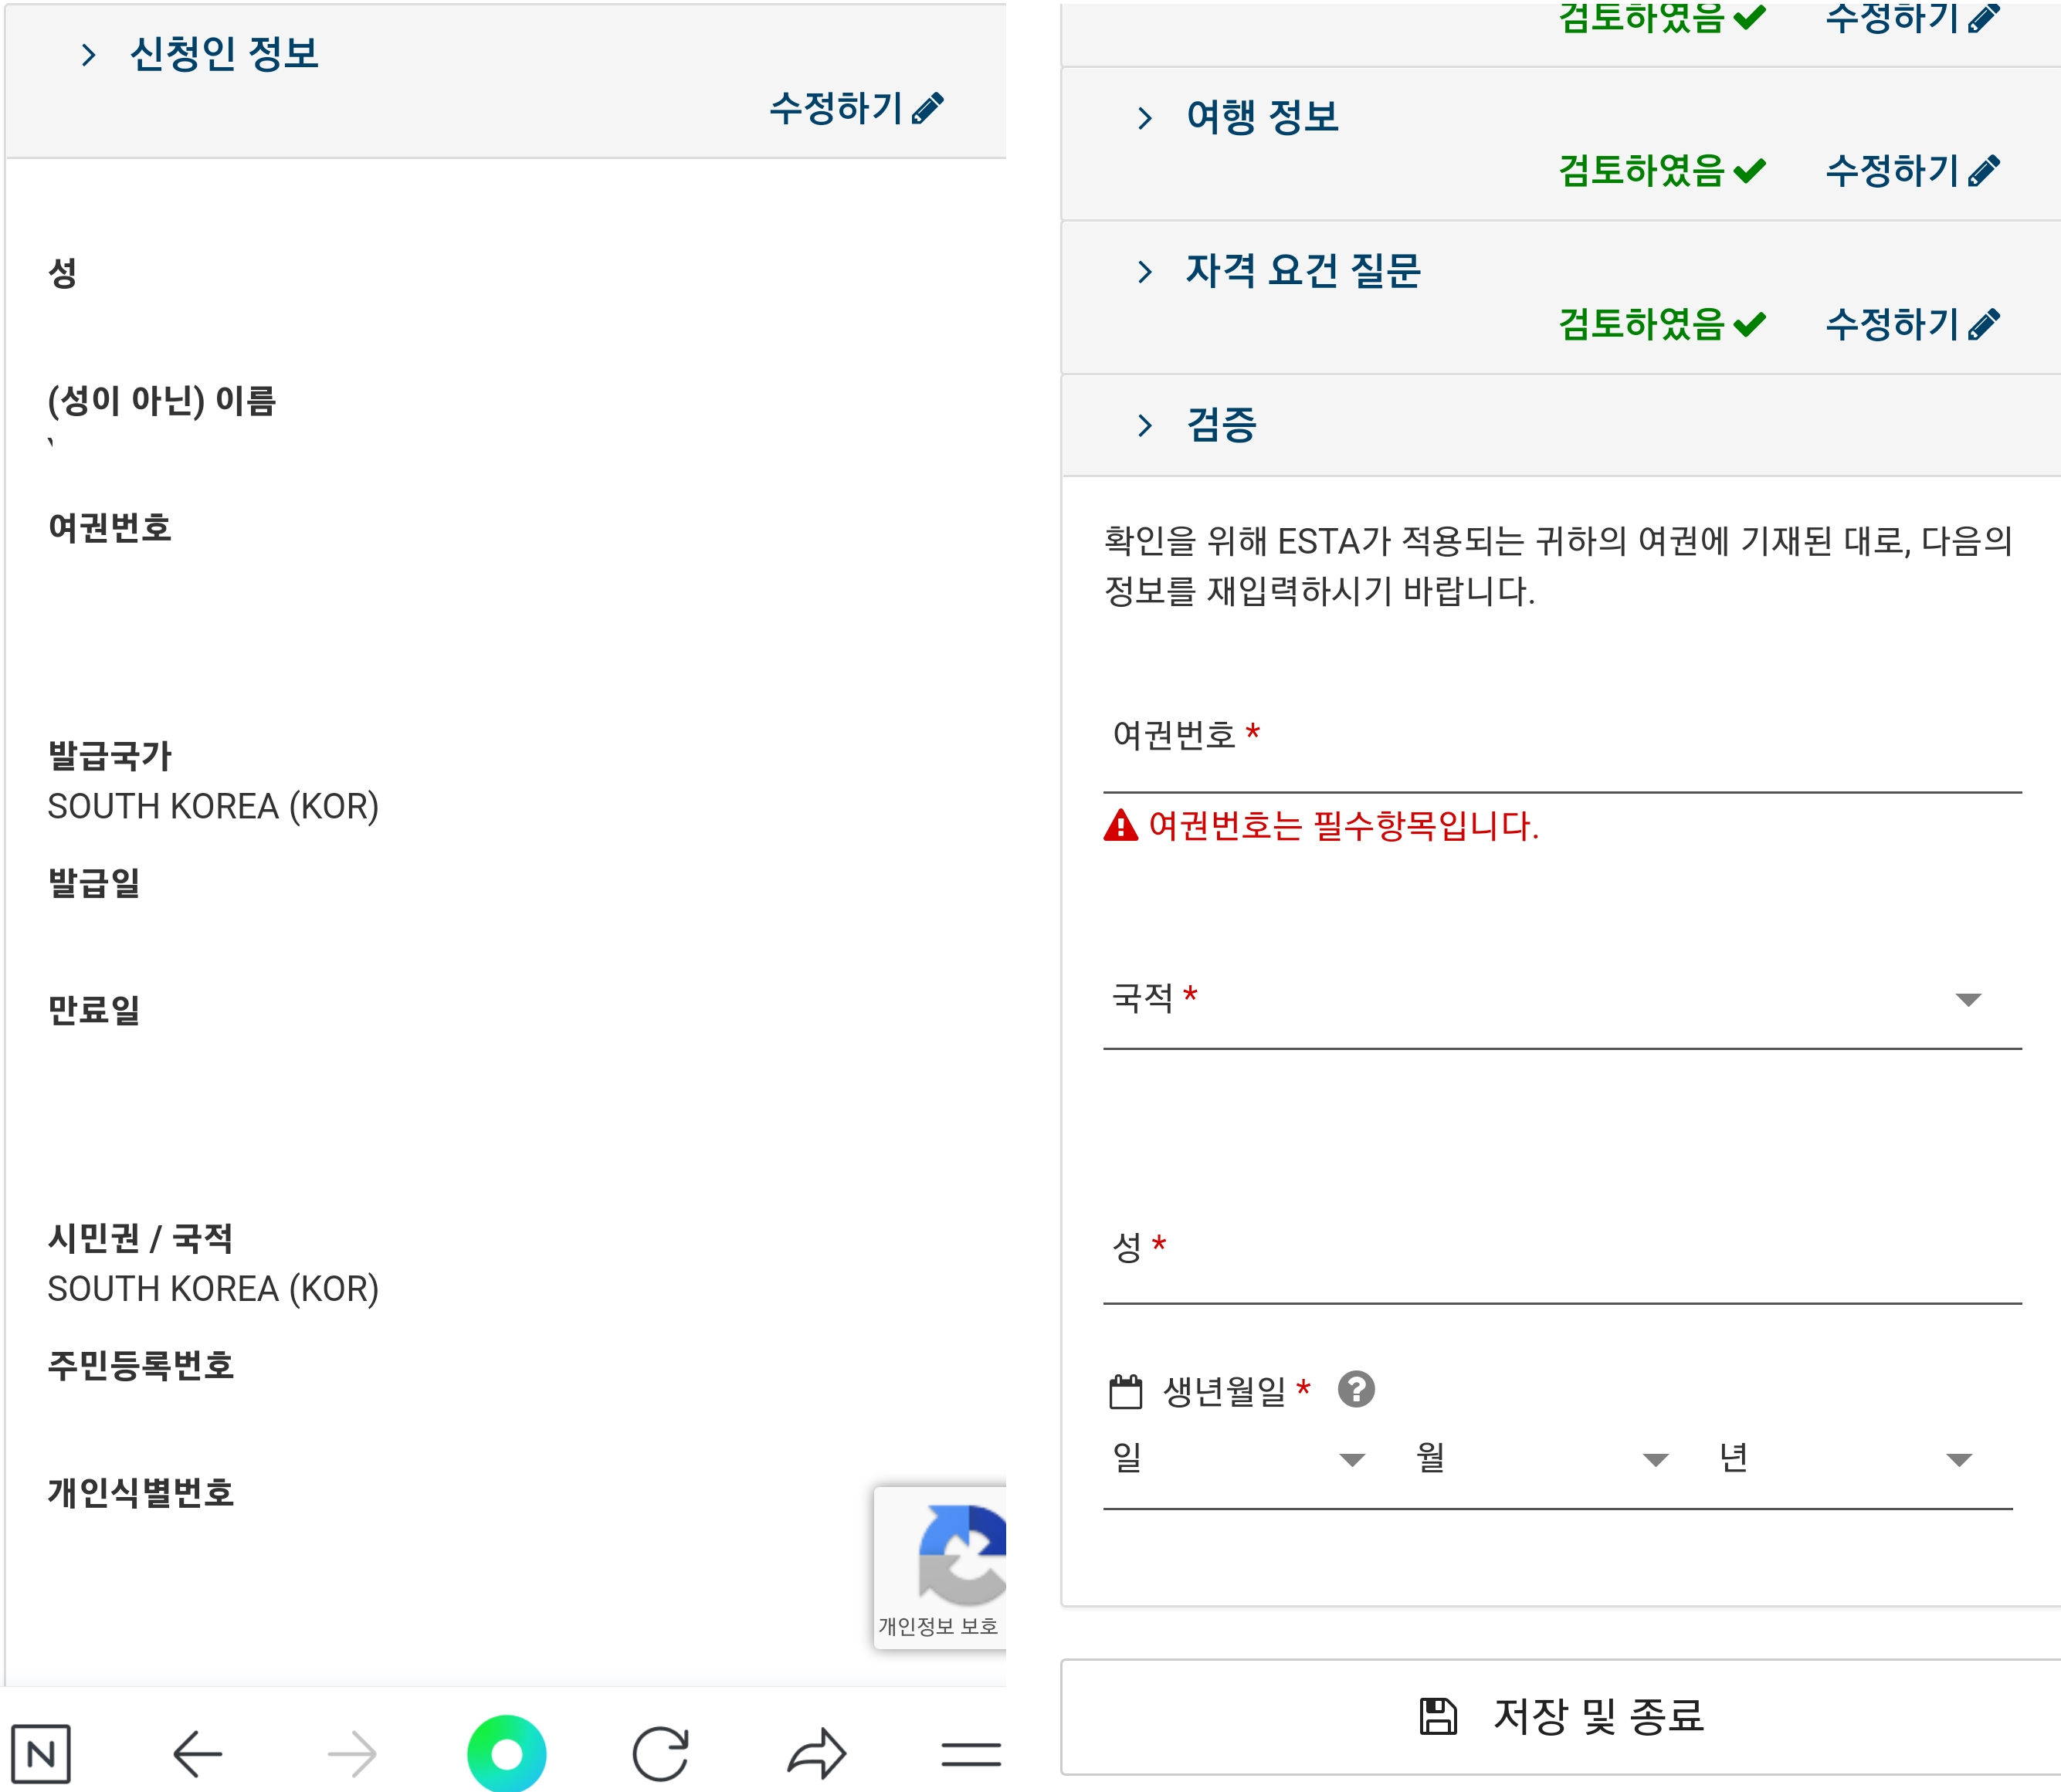
Task: Click the 시민권 / 국적 value SOUTH KOREA (KOR)
Action: tap(213, 1289)
